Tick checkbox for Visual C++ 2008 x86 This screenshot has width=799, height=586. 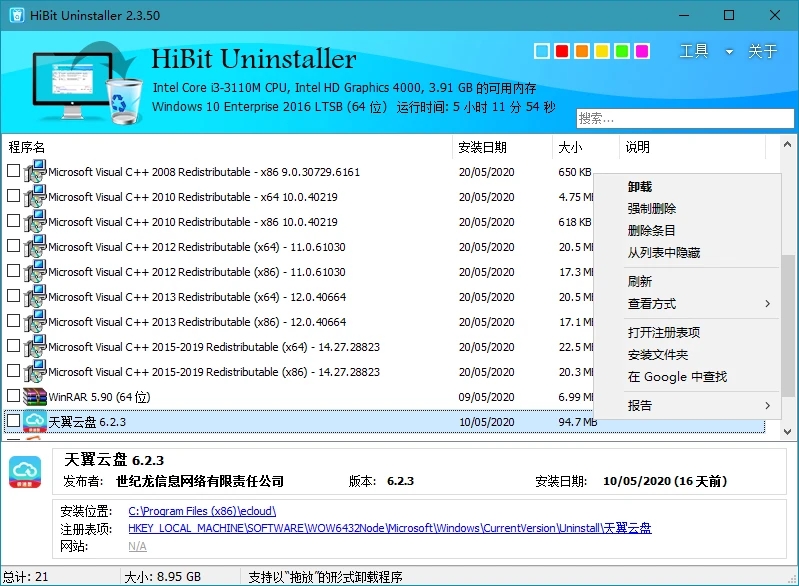[x=14, y=171]
